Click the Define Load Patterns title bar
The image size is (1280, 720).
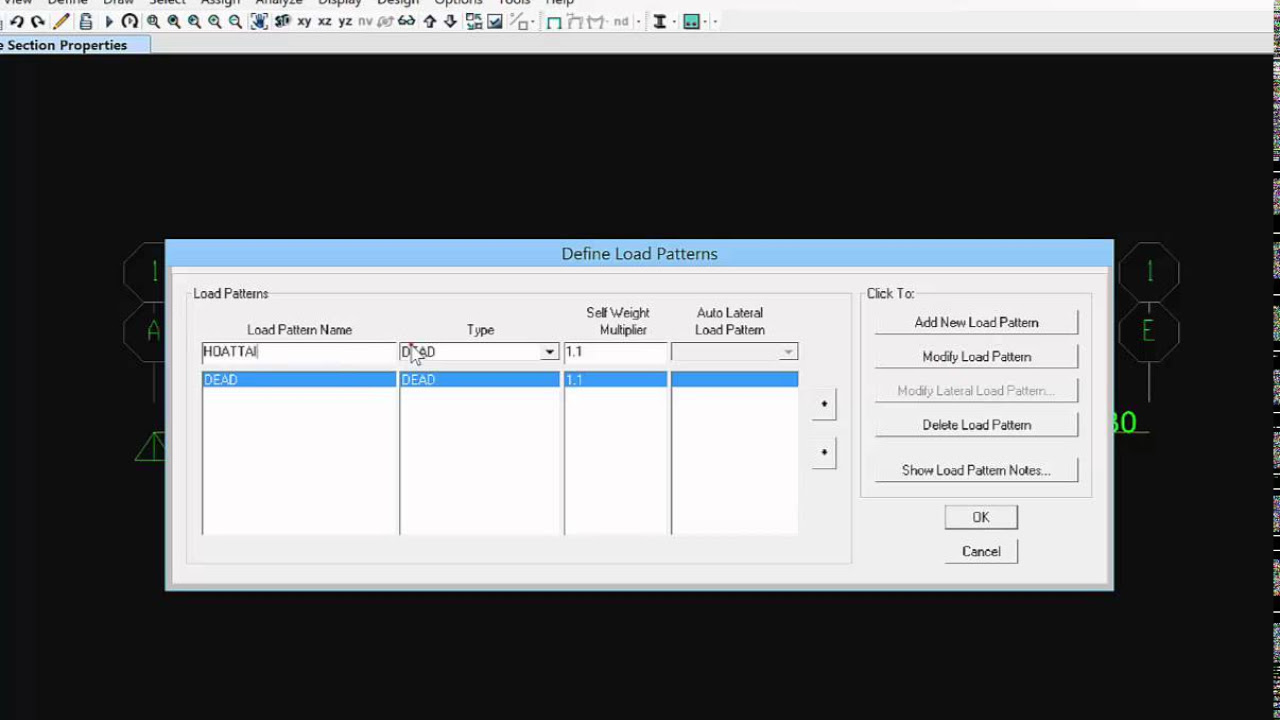tap(639, 254)
